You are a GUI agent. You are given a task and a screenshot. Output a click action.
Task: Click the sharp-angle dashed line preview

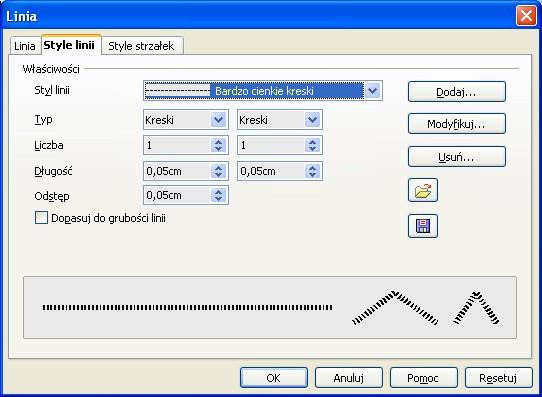(x=476, y=308)
